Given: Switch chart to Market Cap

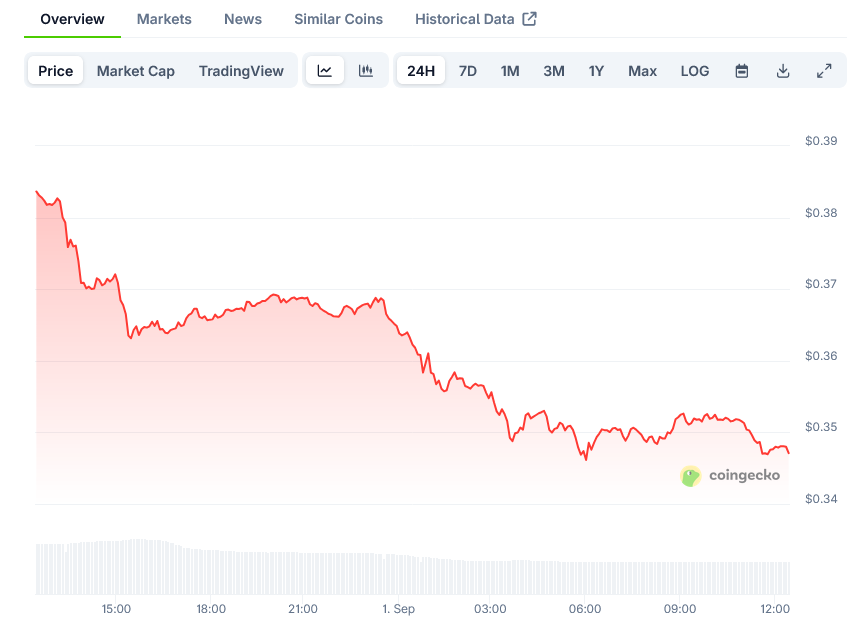Looking at the screenshot, I should coord(136,71).
